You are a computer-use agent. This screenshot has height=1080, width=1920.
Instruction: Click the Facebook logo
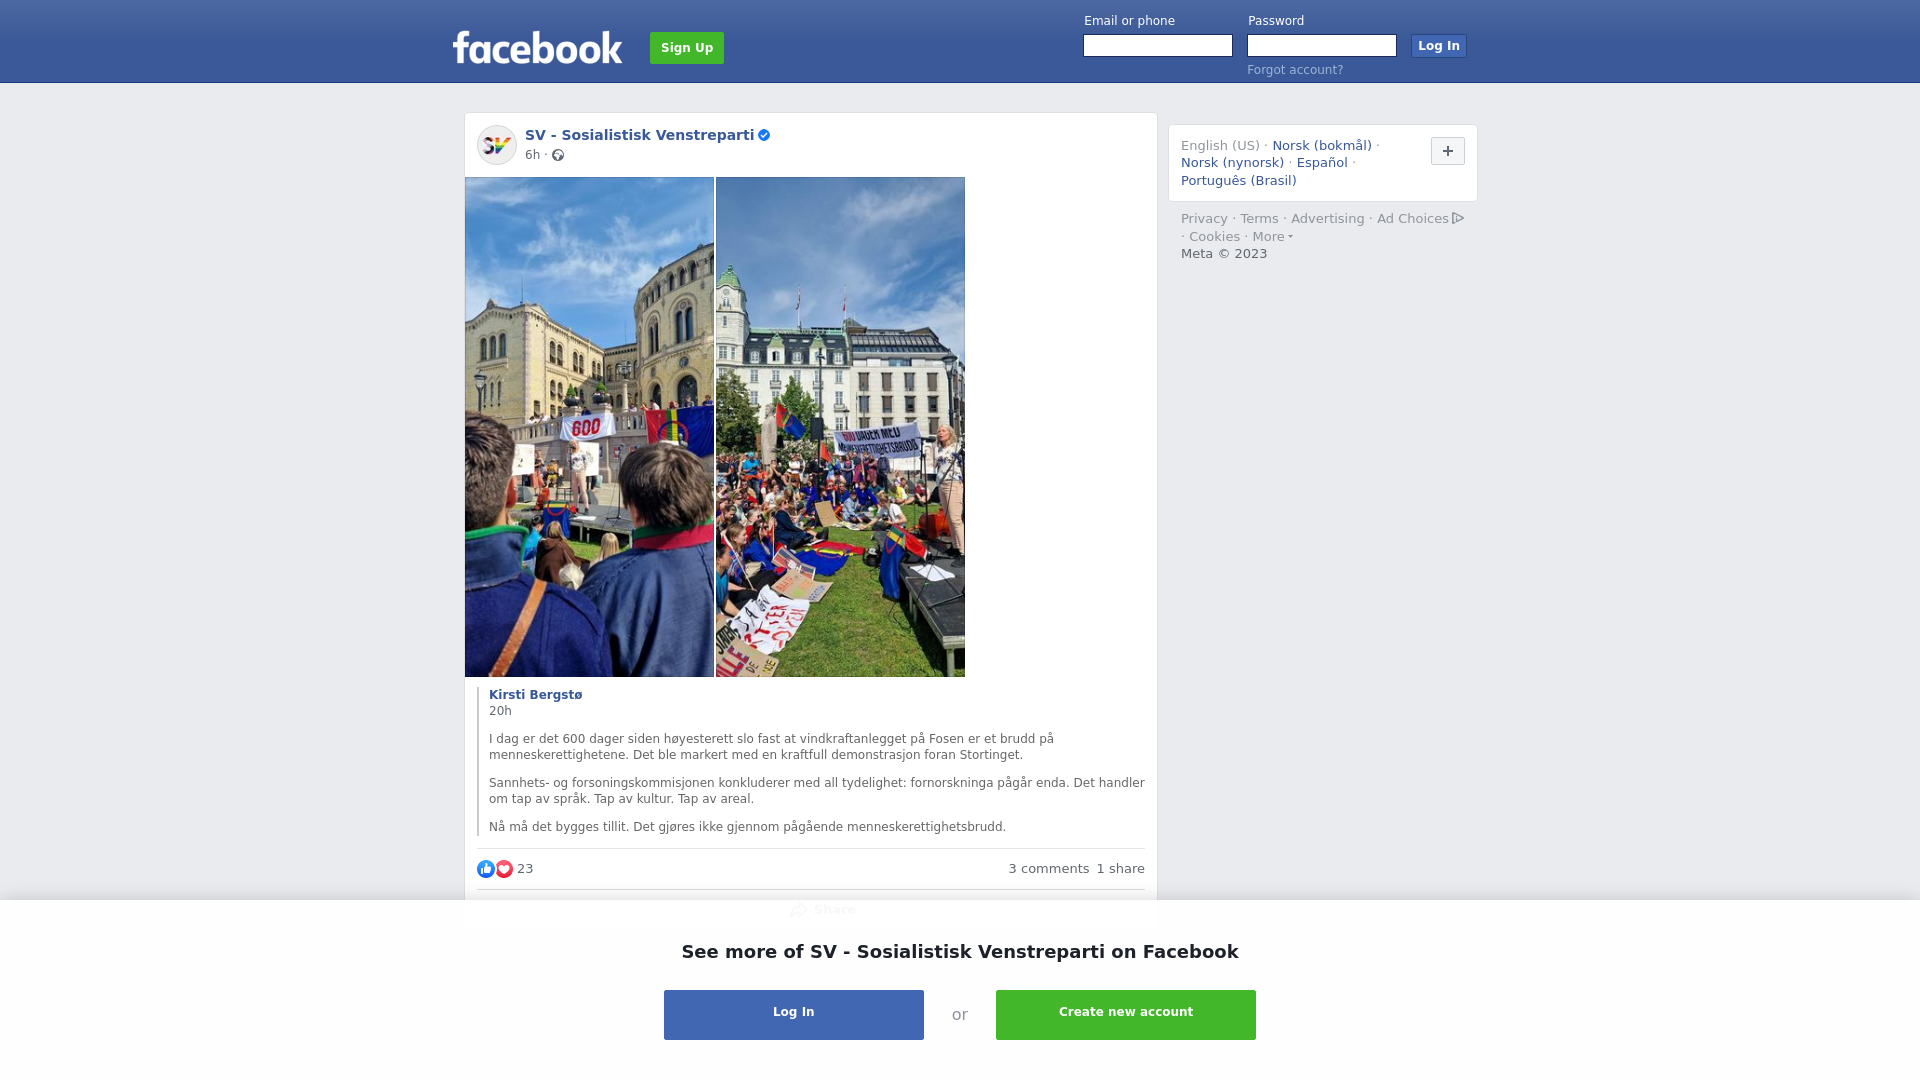tap(537, 48)
